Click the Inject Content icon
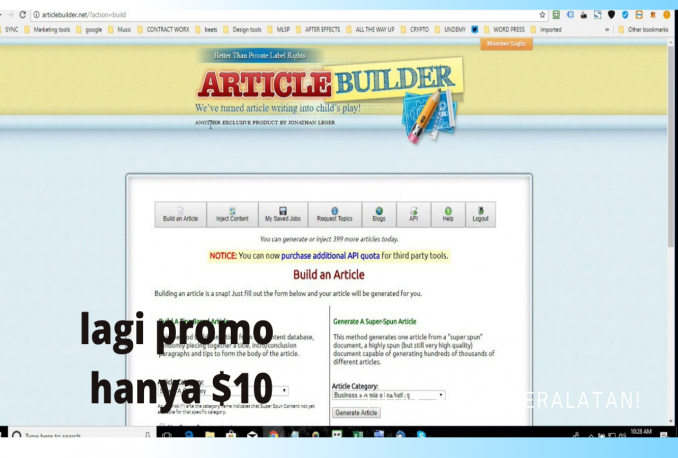Viewport: 678px width, 458px height. click(x=232, y=214)
